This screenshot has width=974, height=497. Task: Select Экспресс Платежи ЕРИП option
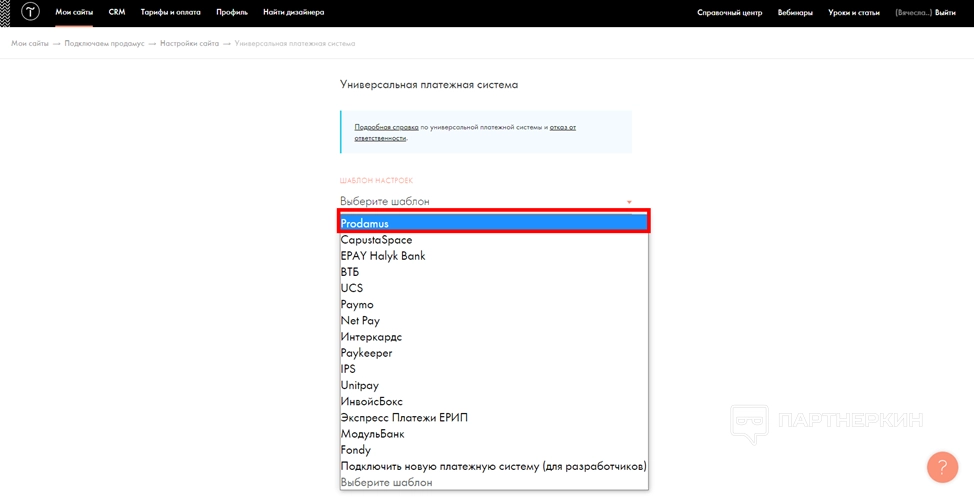tap(494, 417)
